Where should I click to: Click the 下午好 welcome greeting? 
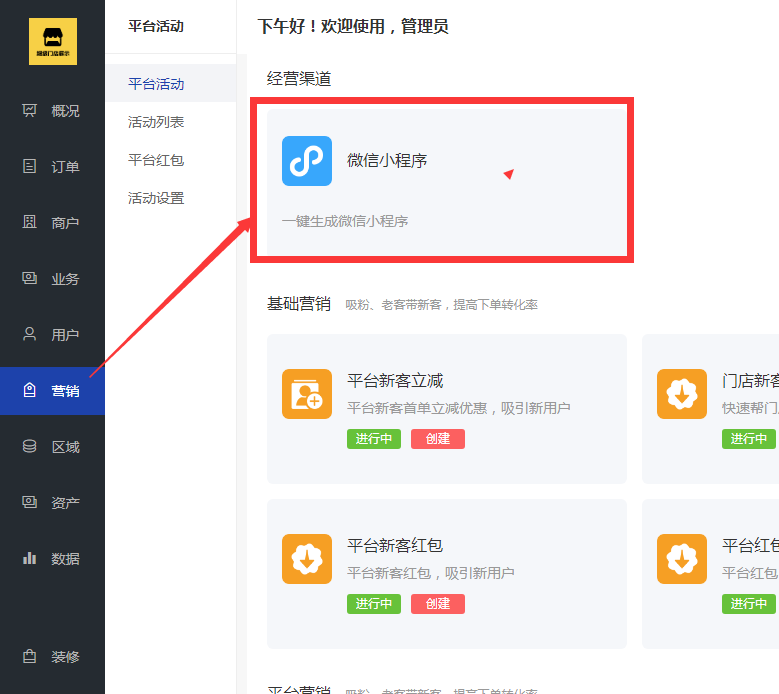click(353, 26)
